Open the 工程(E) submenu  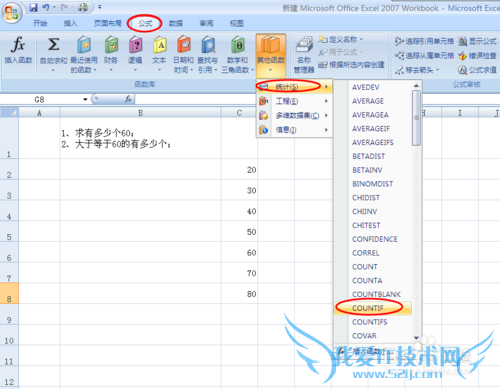point(295,101)
